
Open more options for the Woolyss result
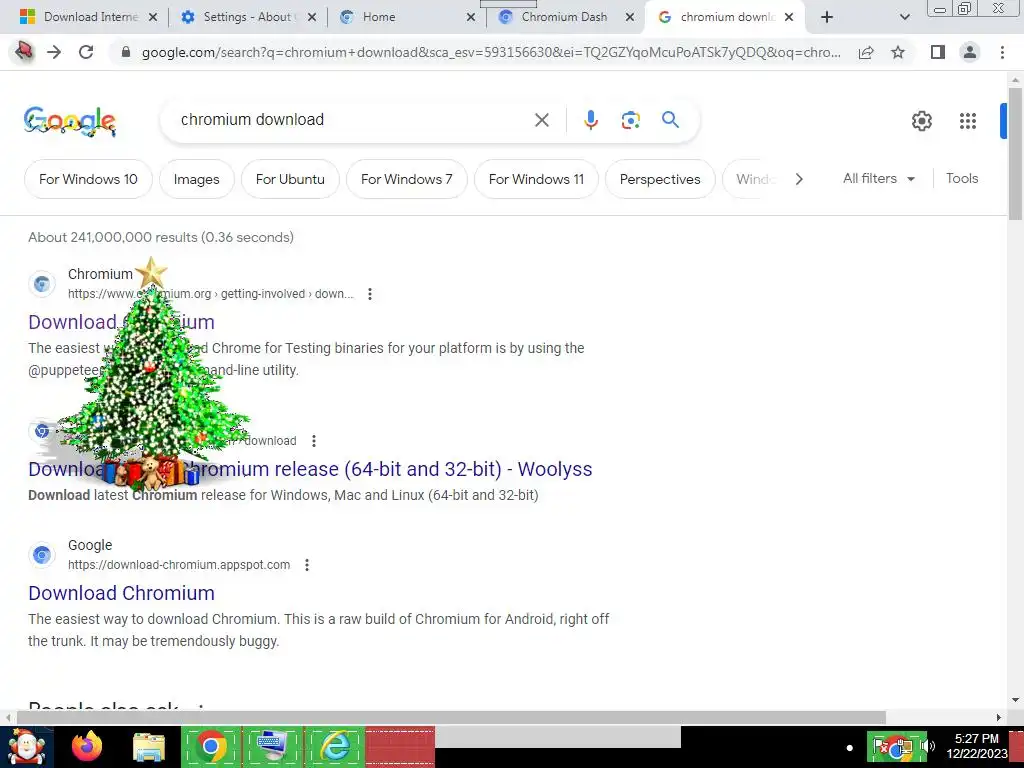pos(314,441)
